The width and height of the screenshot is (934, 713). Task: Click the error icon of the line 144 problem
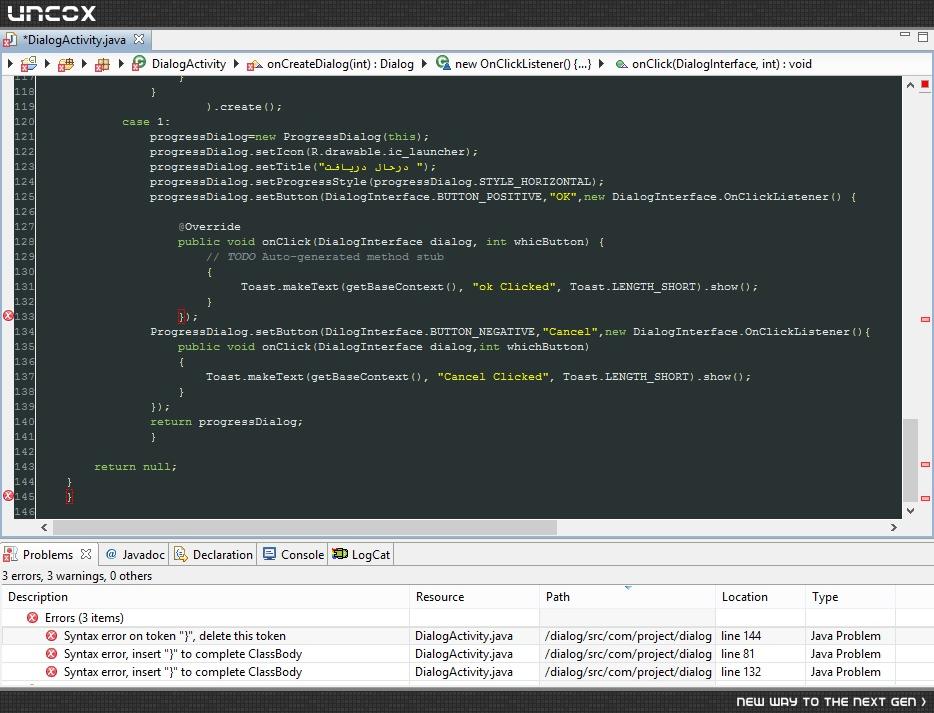[x=52, y=636]
